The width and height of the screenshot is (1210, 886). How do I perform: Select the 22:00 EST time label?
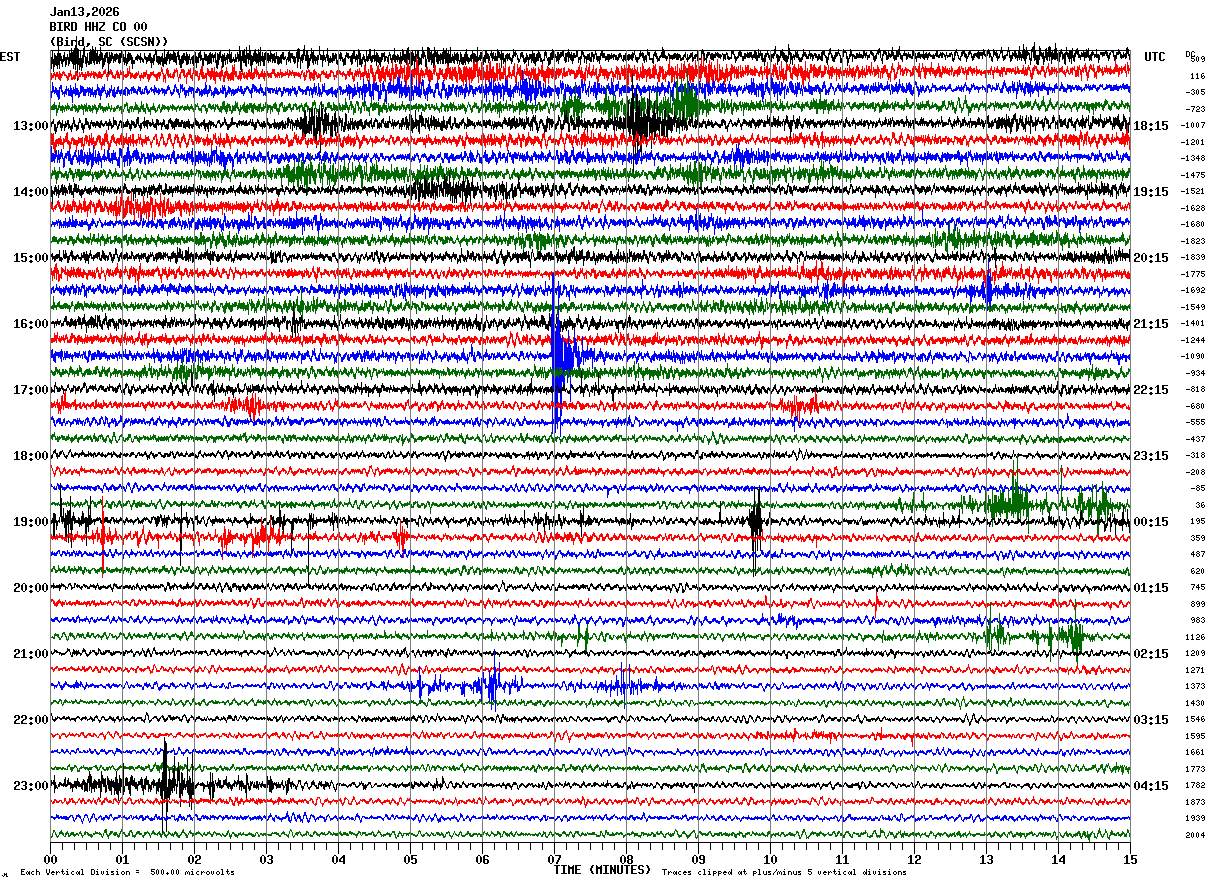coord(30,720)
